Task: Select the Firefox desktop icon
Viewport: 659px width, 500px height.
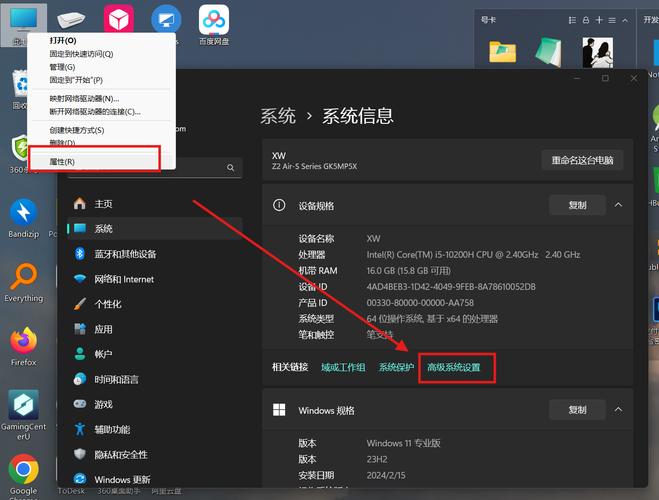Action: click(x=24, y=346)
